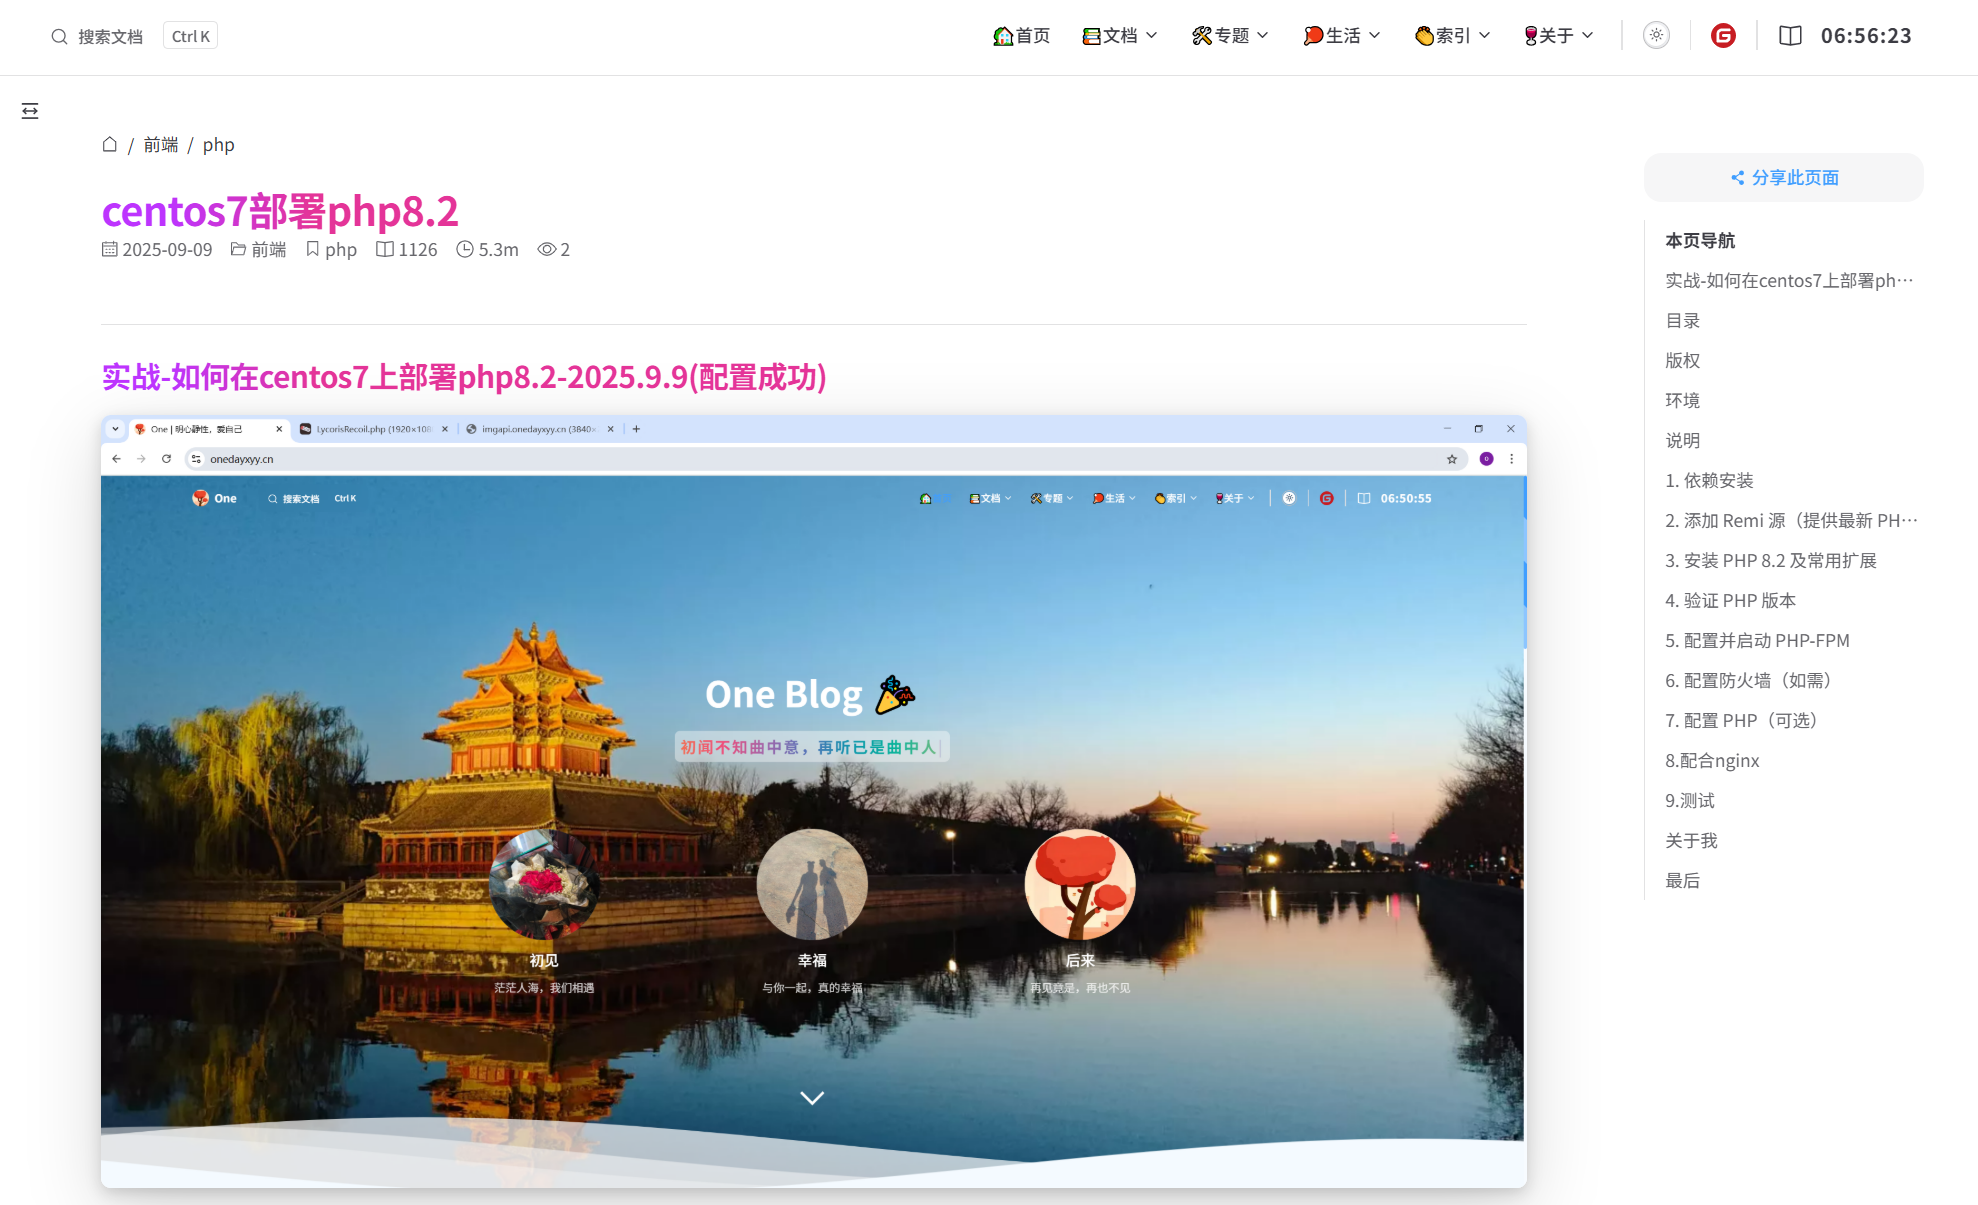Jump to 实战-如何在centos7上部署ph… section
The image size is (1978, 1205).
pyautogui.click(x=1789, y=281)
